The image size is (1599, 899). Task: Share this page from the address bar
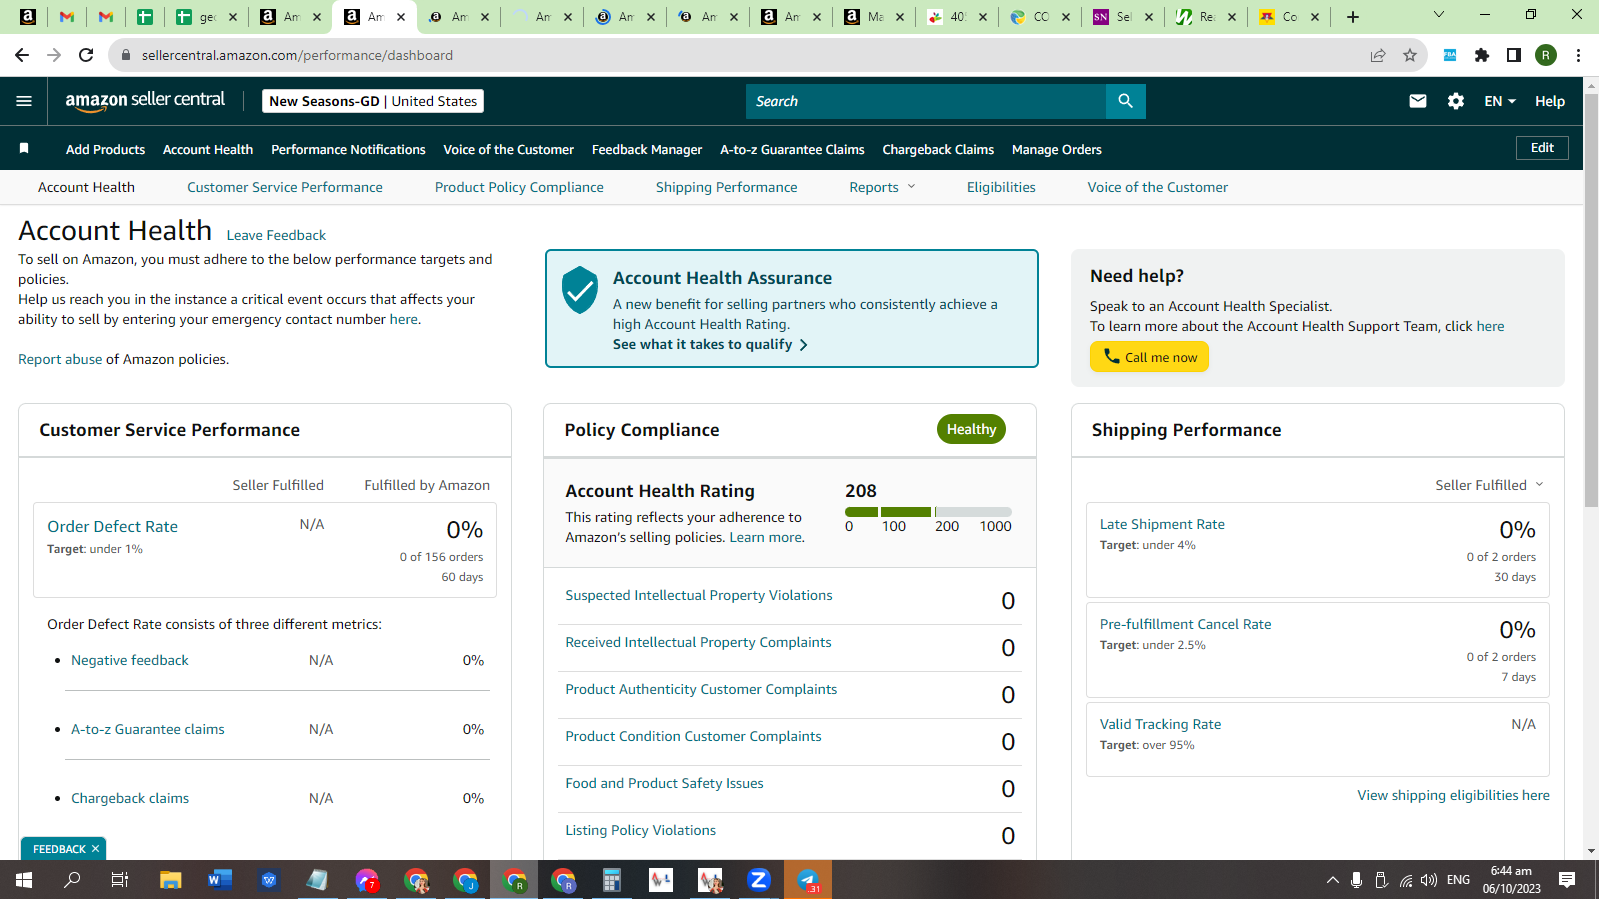tap(1378, 55)
